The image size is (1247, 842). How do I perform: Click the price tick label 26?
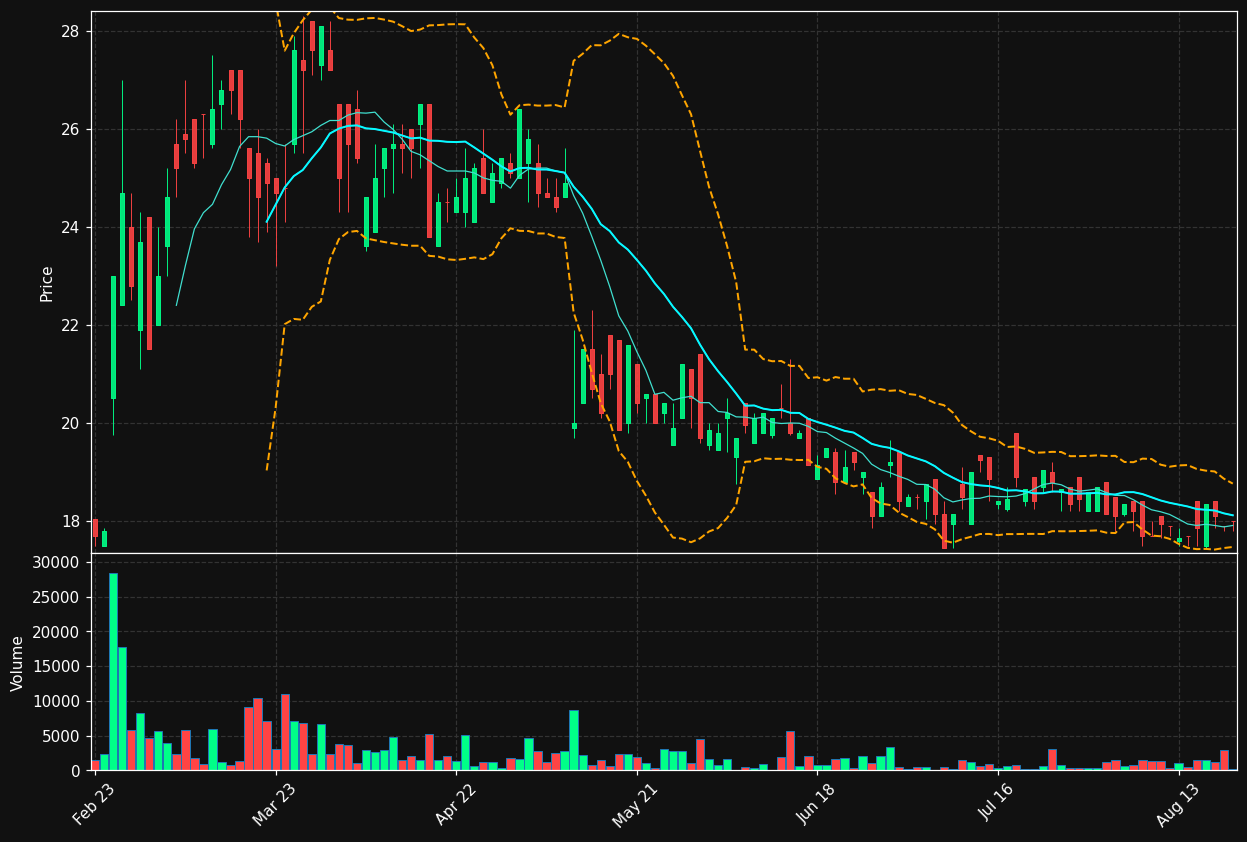[x=70, y=130]
